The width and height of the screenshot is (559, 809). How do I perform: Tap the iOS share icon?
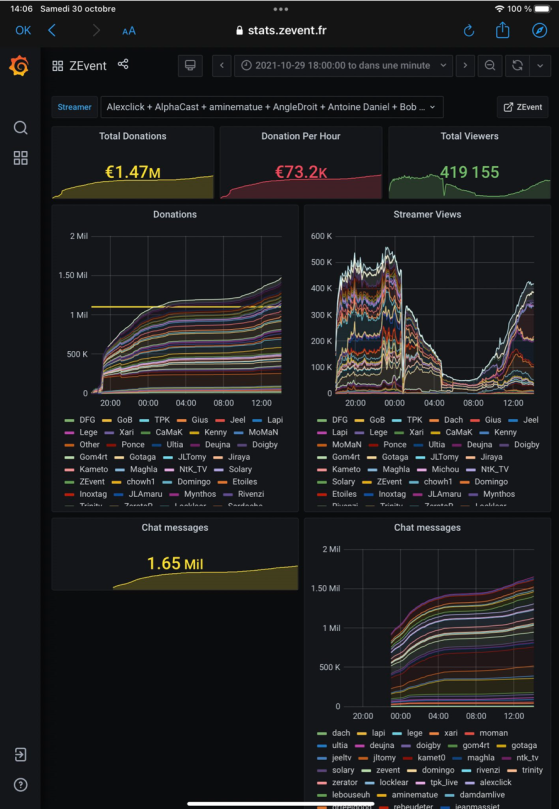coord(502,30)
